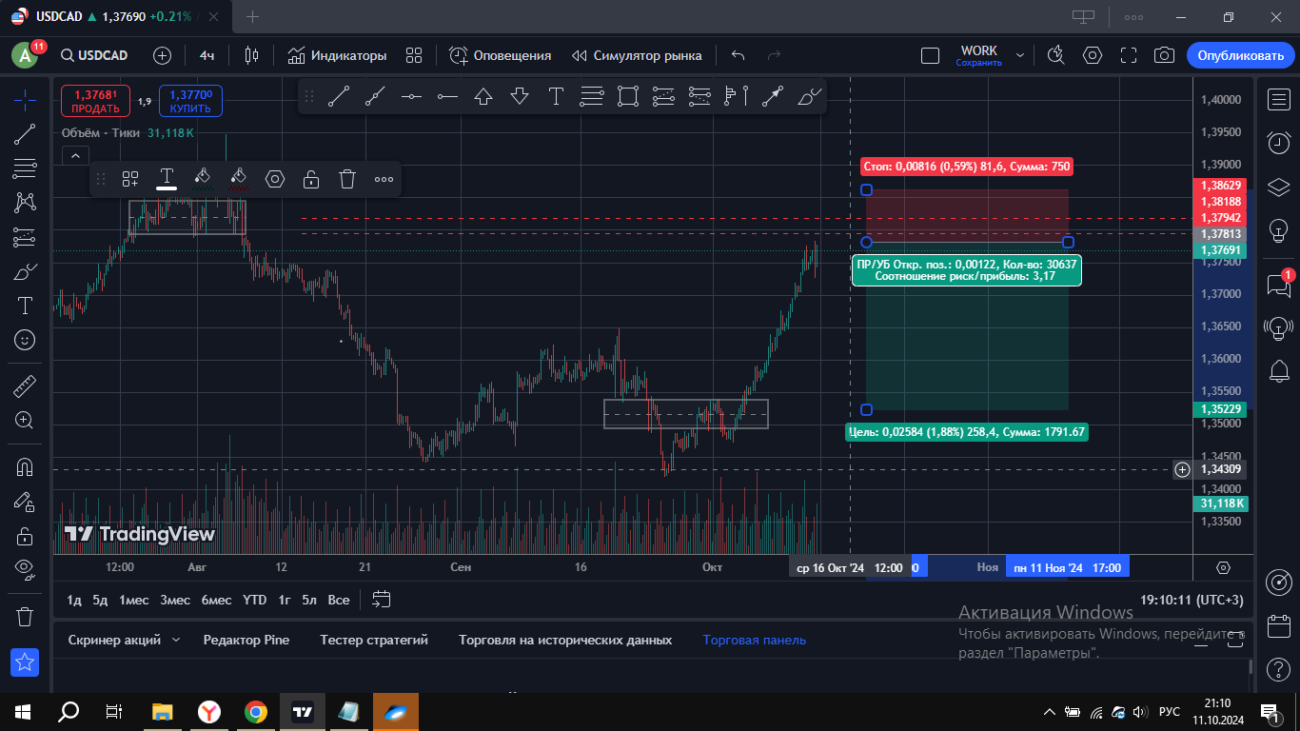Toggle hide all drawings eye icon

pos(25,569)
